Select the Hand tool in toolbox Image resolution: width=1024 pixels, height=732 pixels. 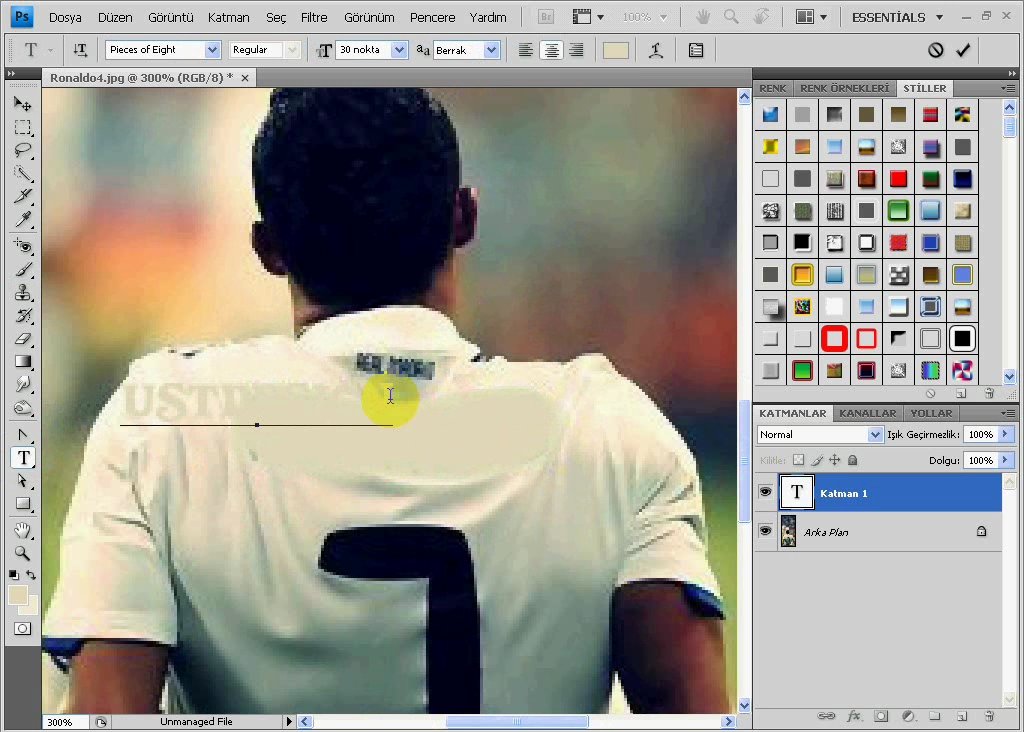point(23,530)
